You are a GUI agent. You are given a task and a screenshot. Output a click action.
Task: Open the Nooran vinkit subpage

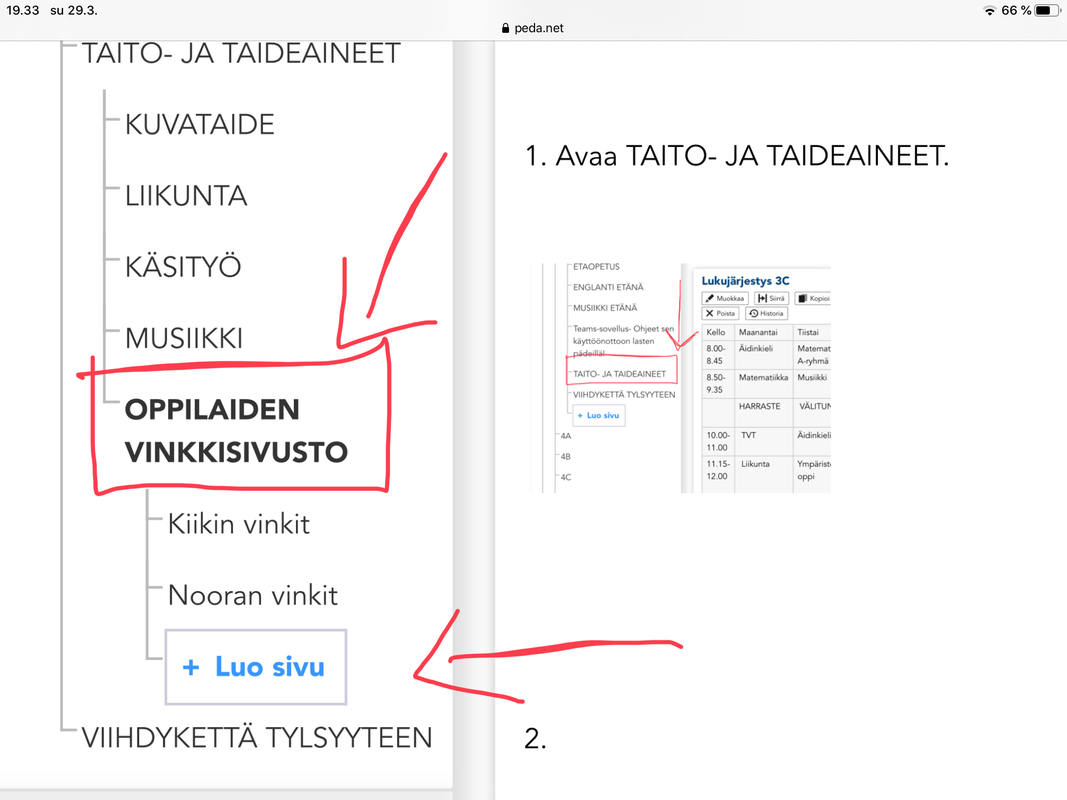click(x=253, y=596)
